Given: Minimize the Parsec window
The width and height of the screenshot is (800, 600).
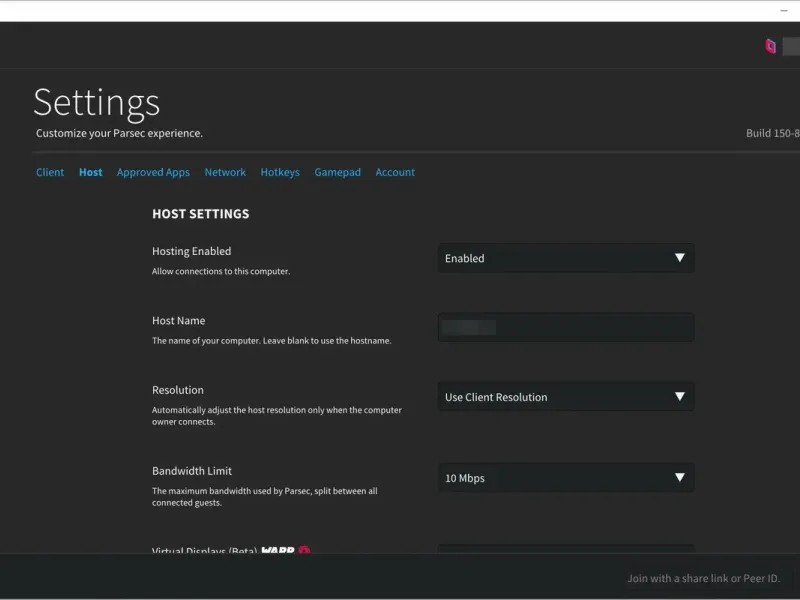Looking at the screenshot, I should (784, 11).
